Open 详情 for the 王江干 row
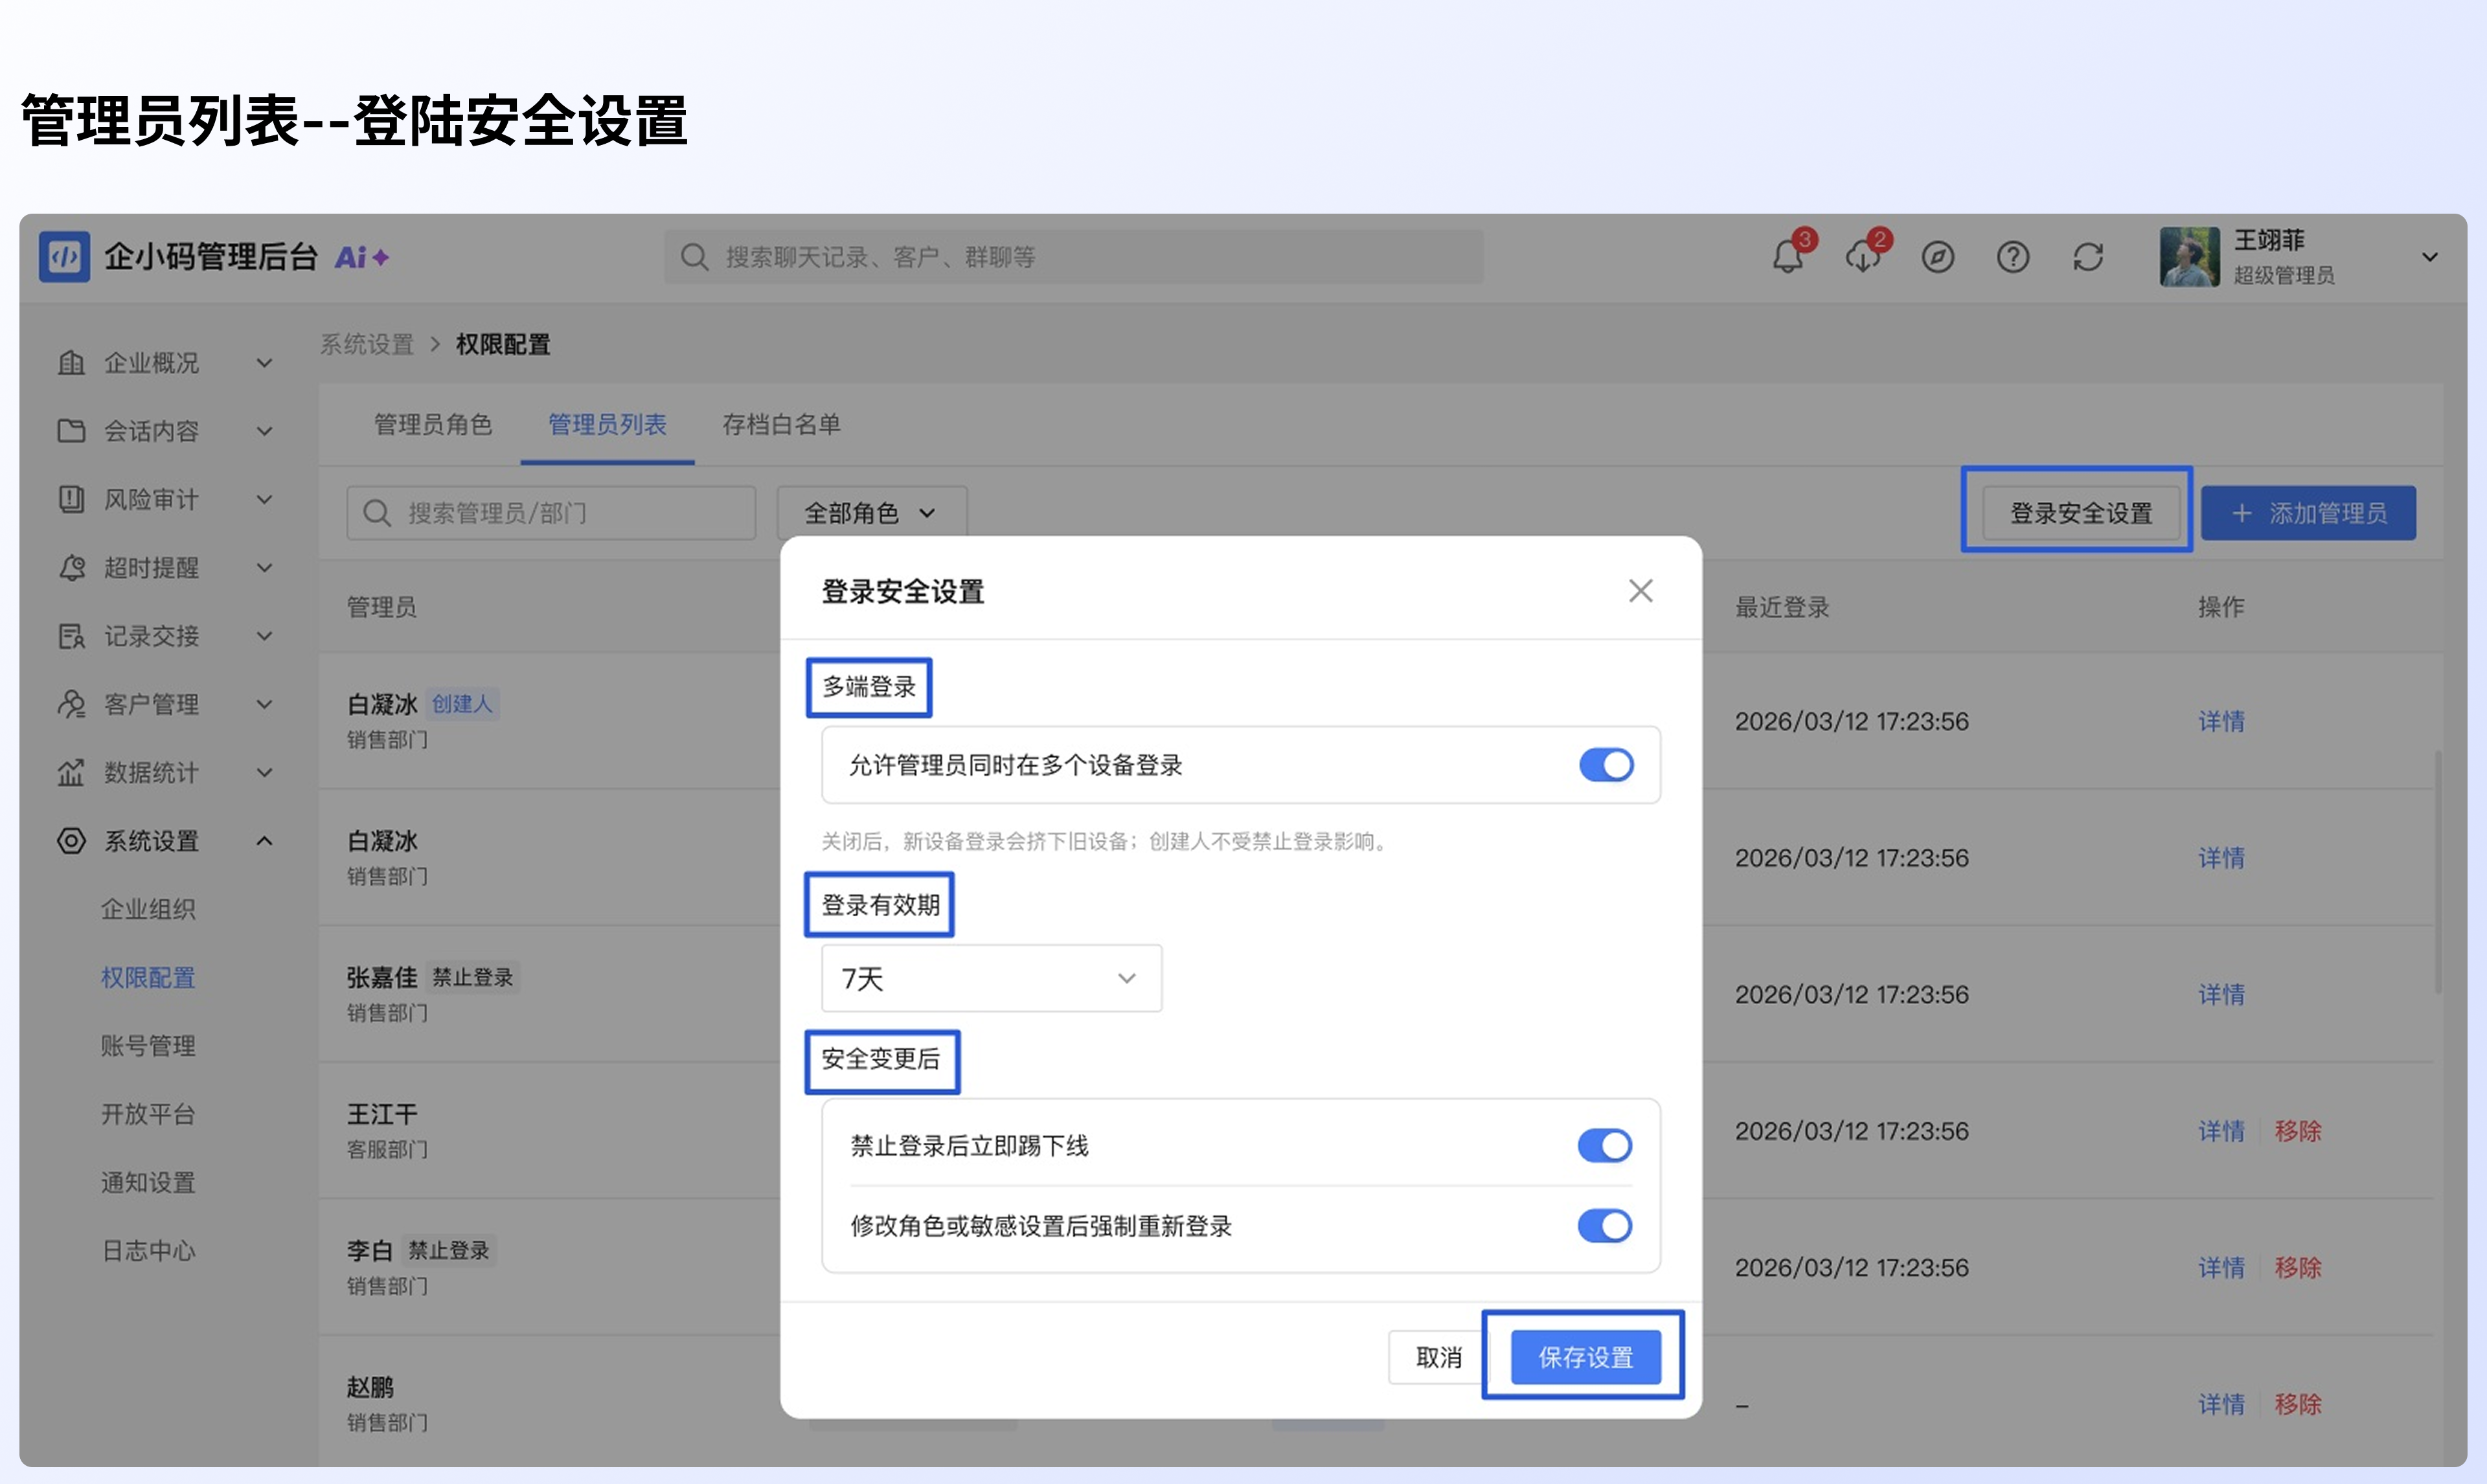This screenshot has width=2487, height=1484. pyautogui.click(x=2221, y=1131)
